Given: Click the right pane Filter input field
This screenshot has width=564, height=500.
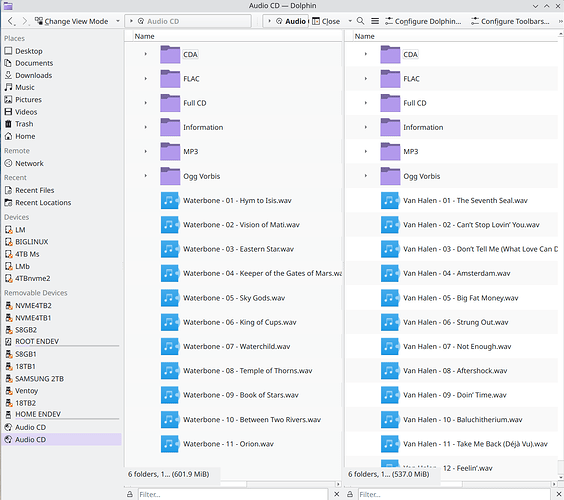Looking at the screenshot, I should pyautogui.click(x=454, y=494).
